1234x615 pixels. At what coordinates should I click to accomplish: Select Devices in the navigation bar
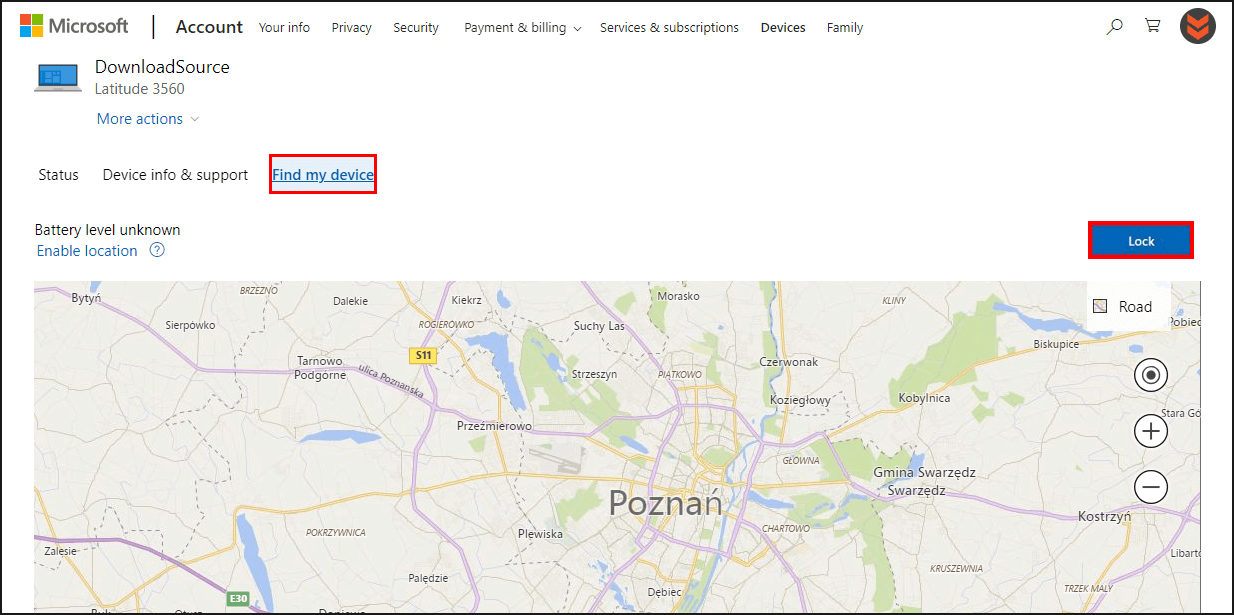pos(783,28)
